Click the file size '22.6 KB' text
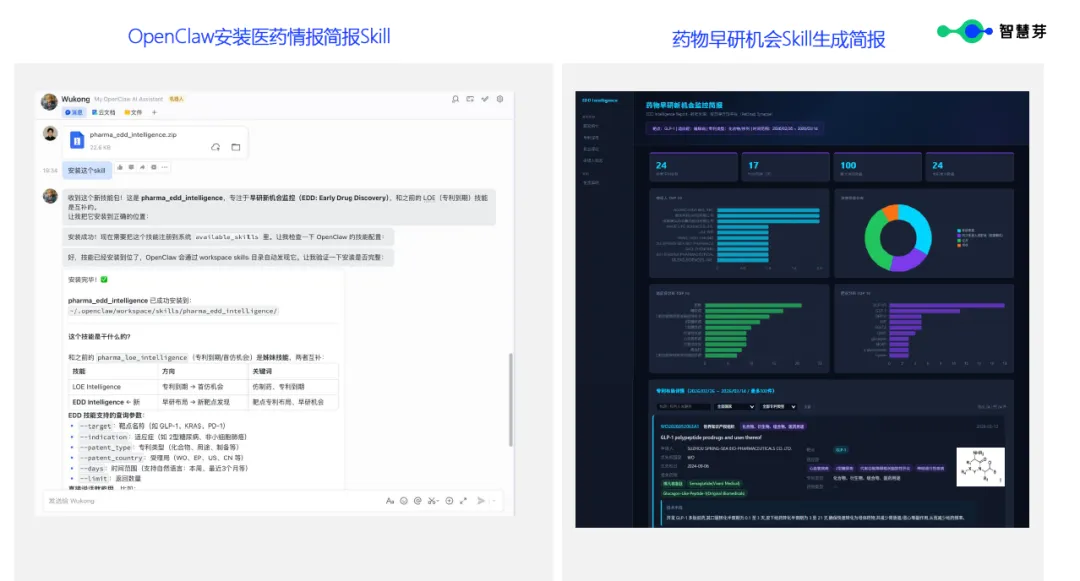Image resolution: width=1080 pixels, height=581 pixels. (100, 147)
